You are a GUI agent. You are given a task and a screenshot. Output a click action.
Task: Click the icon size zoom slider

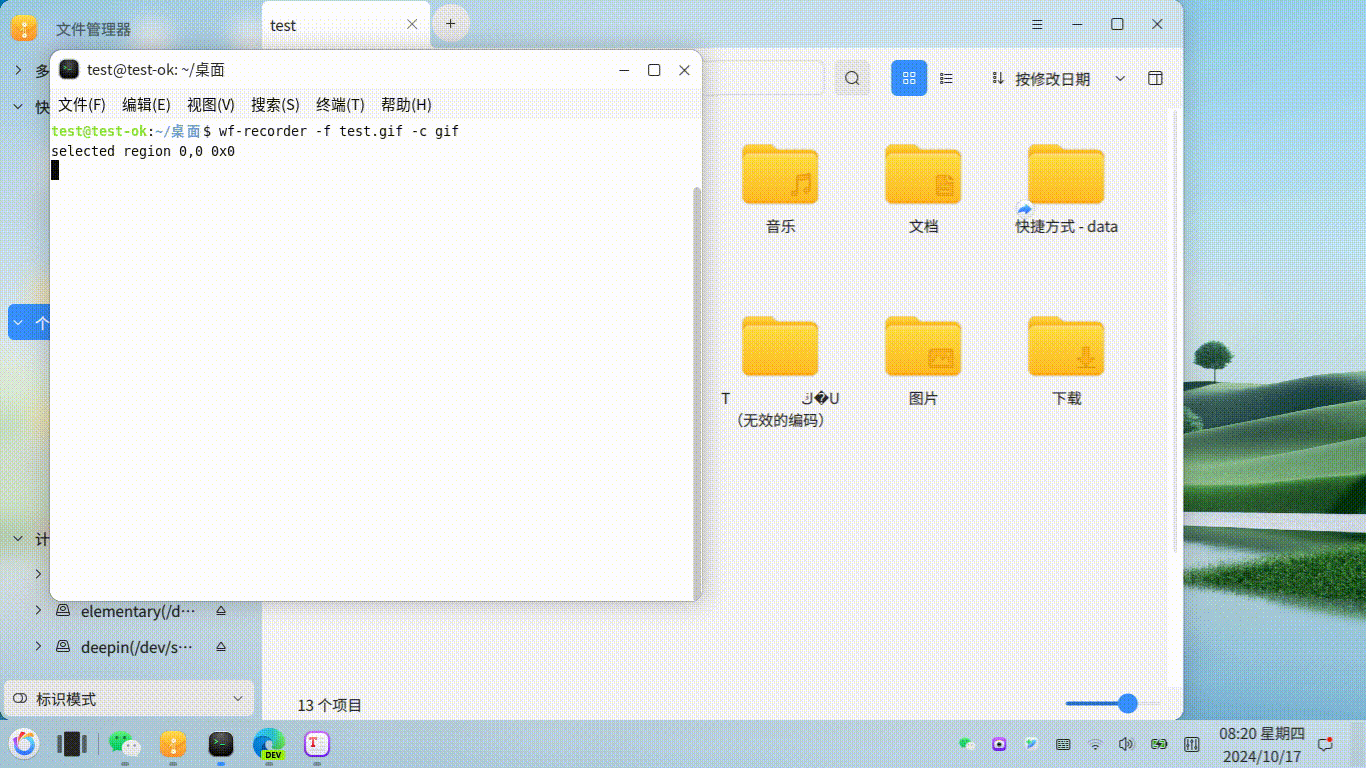coord(1112,704)
